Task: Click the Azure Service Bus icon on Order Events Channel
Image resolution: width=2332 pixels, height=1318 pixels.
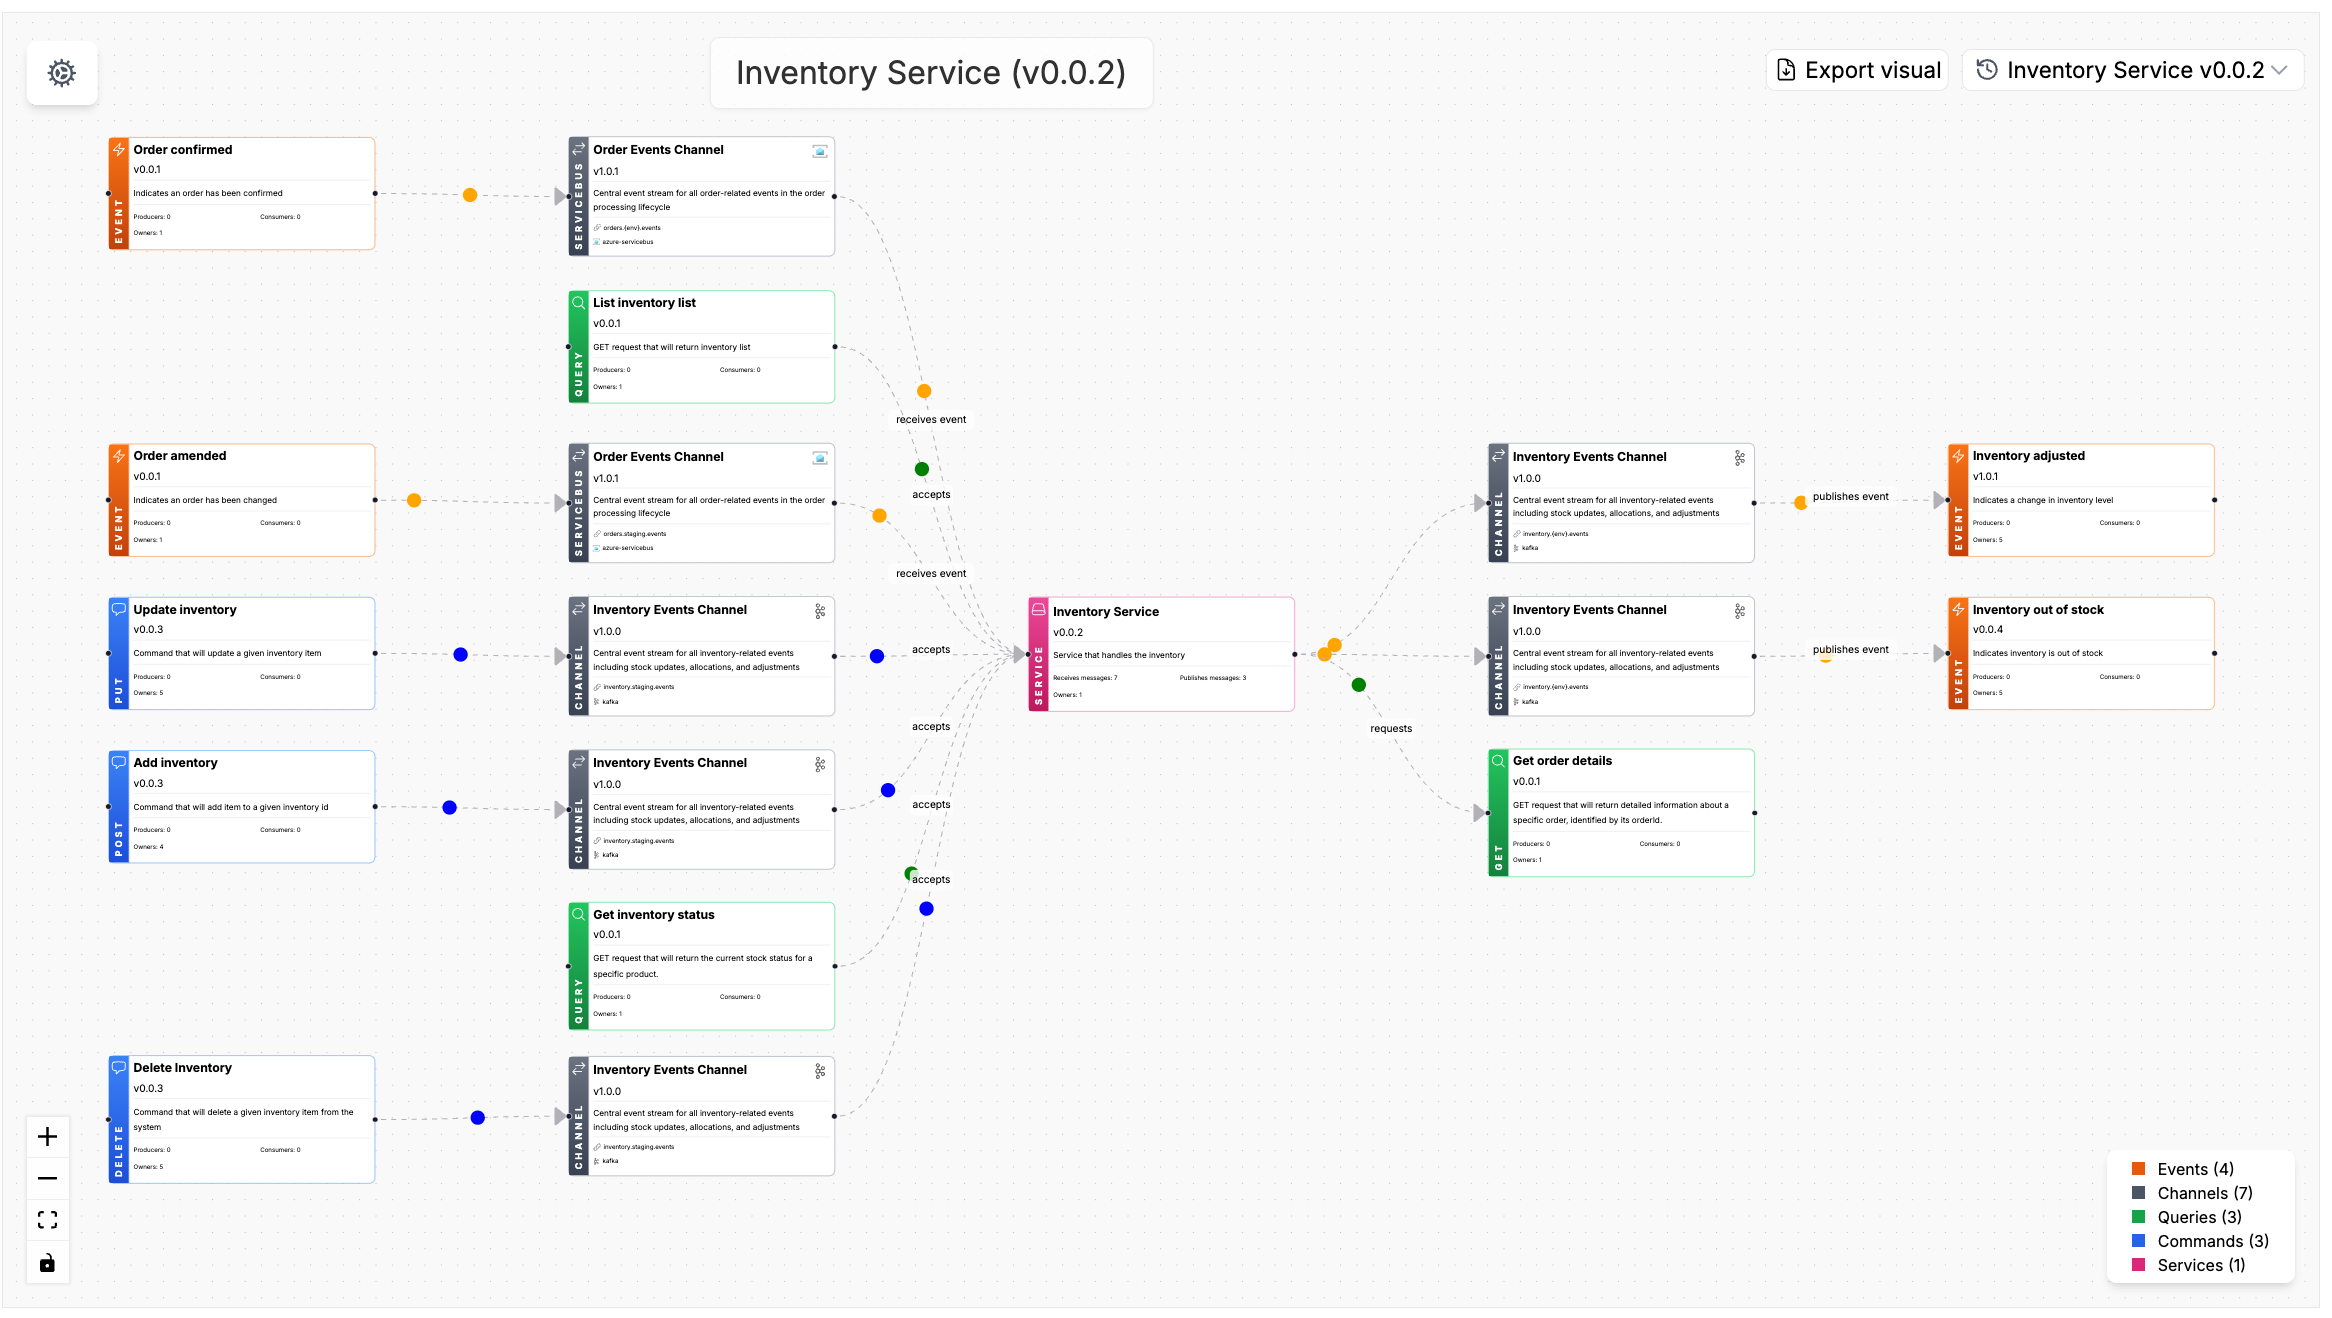Action: pos(820,150)
